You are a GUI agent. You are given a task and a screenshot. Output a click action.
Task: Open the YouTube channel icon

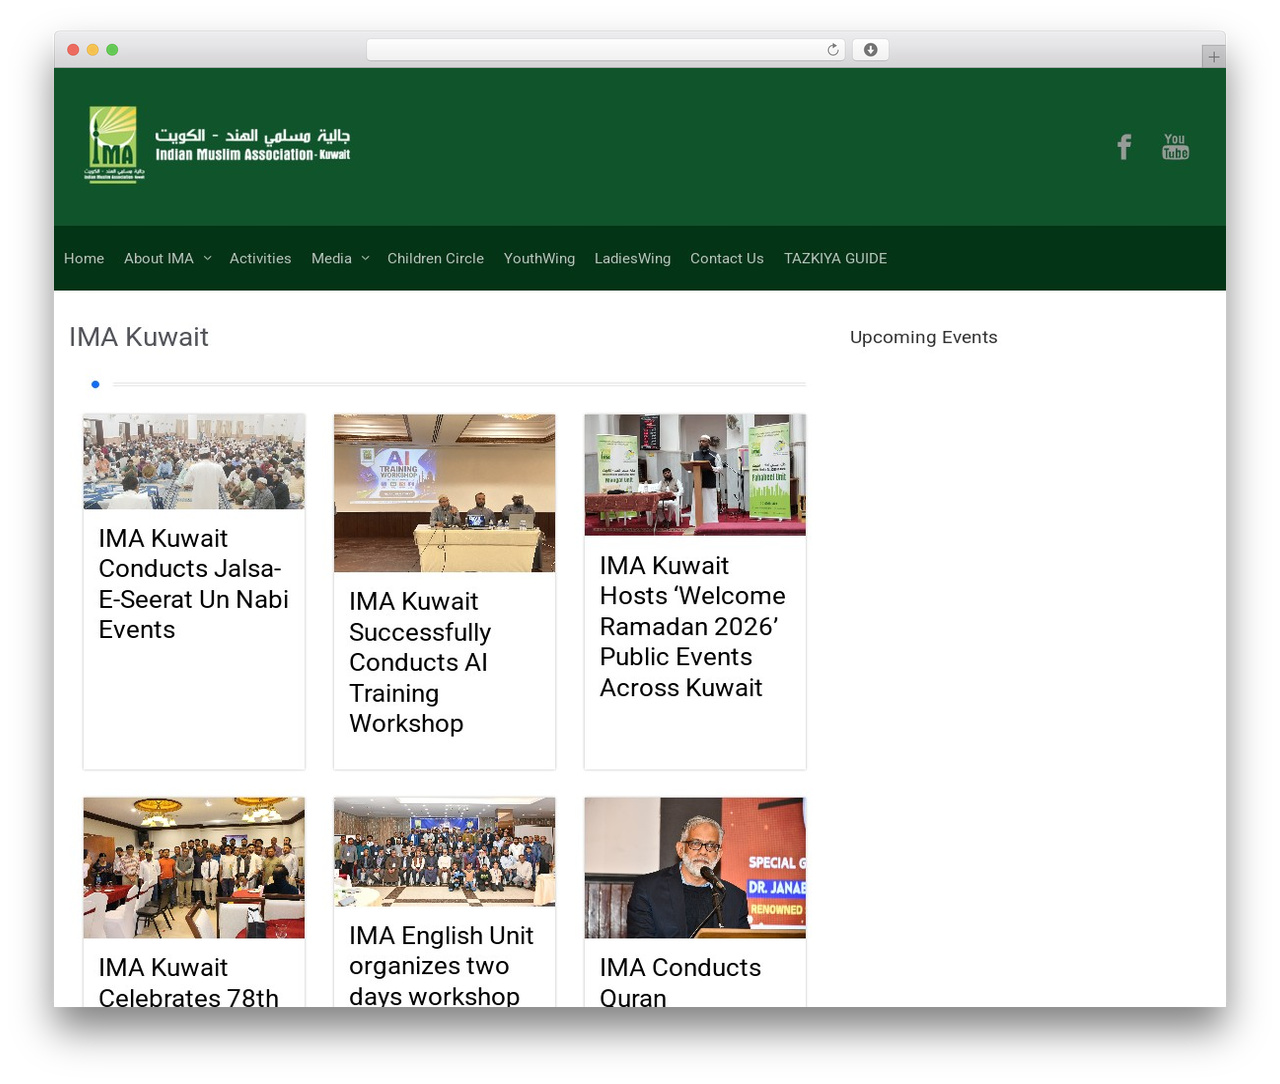click(1175, 147)
